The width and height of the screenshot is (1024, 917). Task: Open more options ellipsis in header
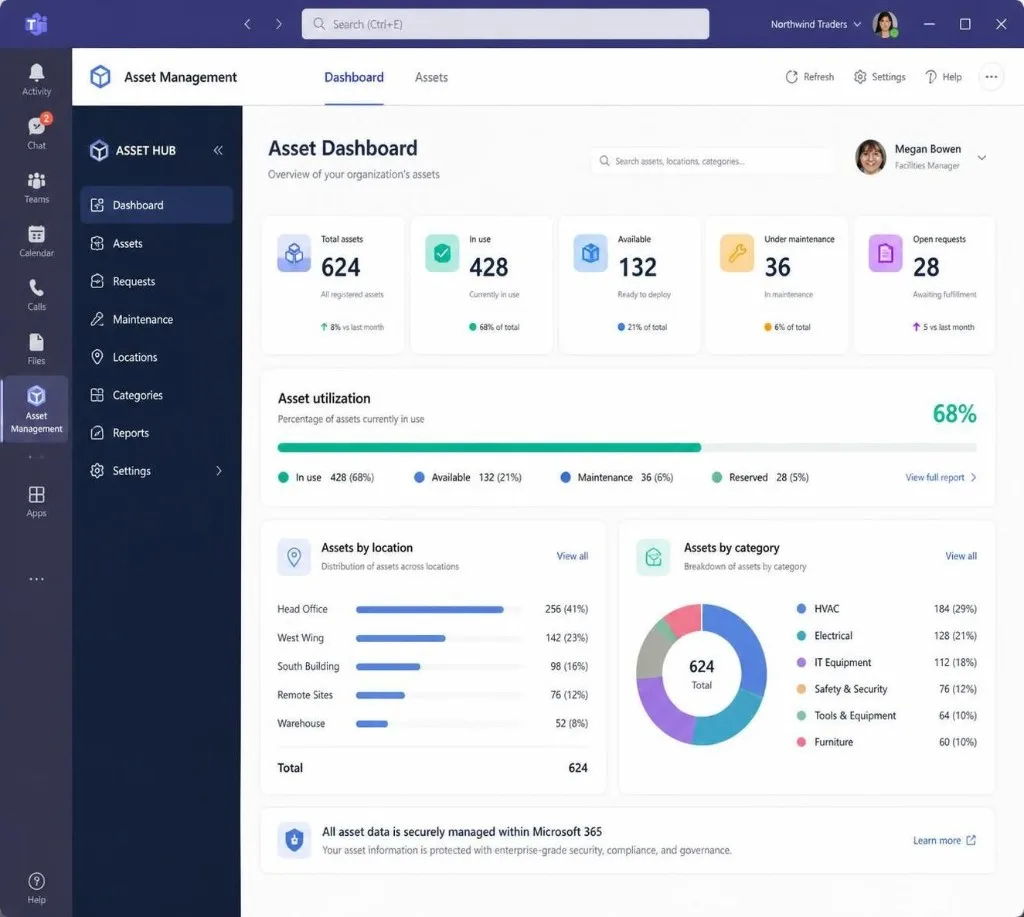click(991, 77)
